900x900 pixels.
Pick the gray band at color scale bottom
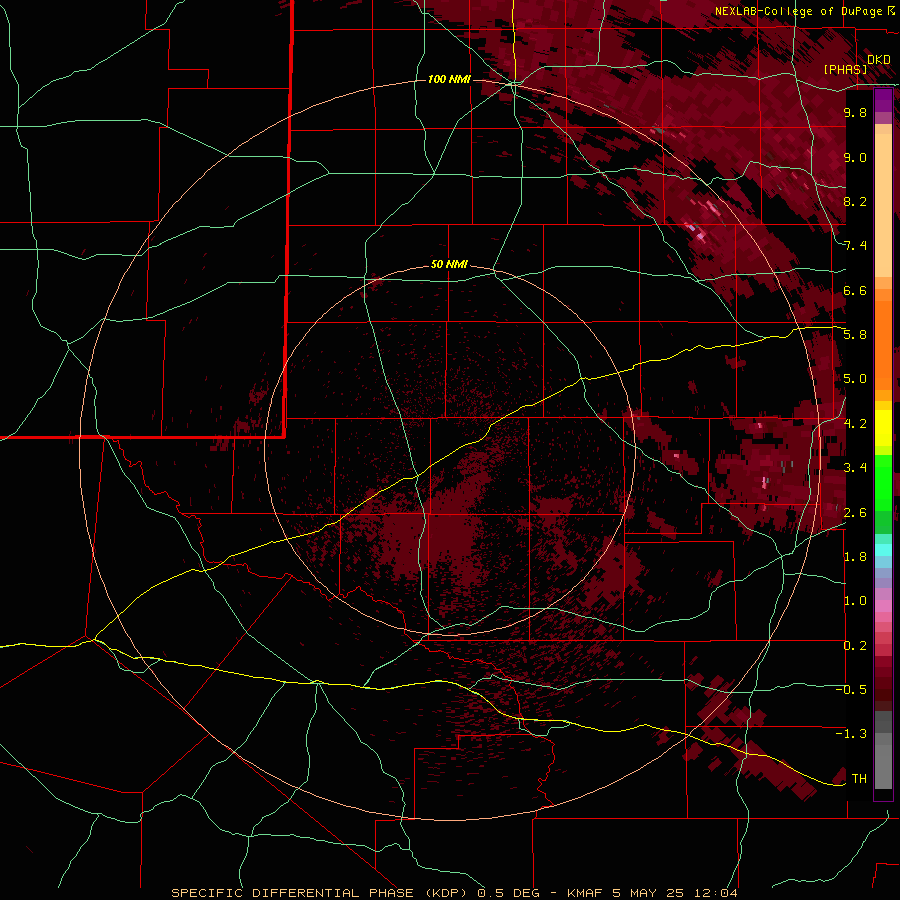(883, 752)
